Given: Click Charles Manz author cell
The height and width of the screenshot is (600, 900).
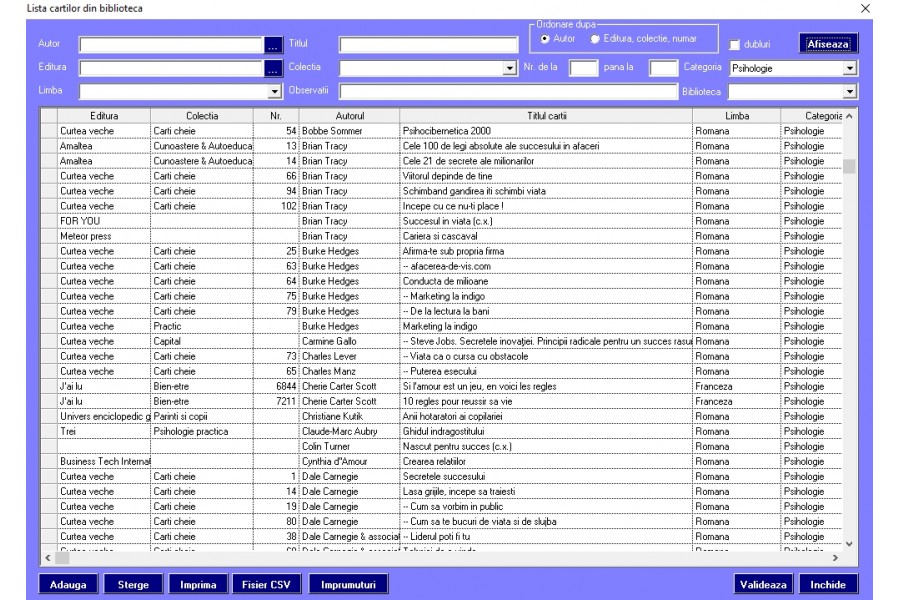Looking at the screenshot, I should coord(349,371).
